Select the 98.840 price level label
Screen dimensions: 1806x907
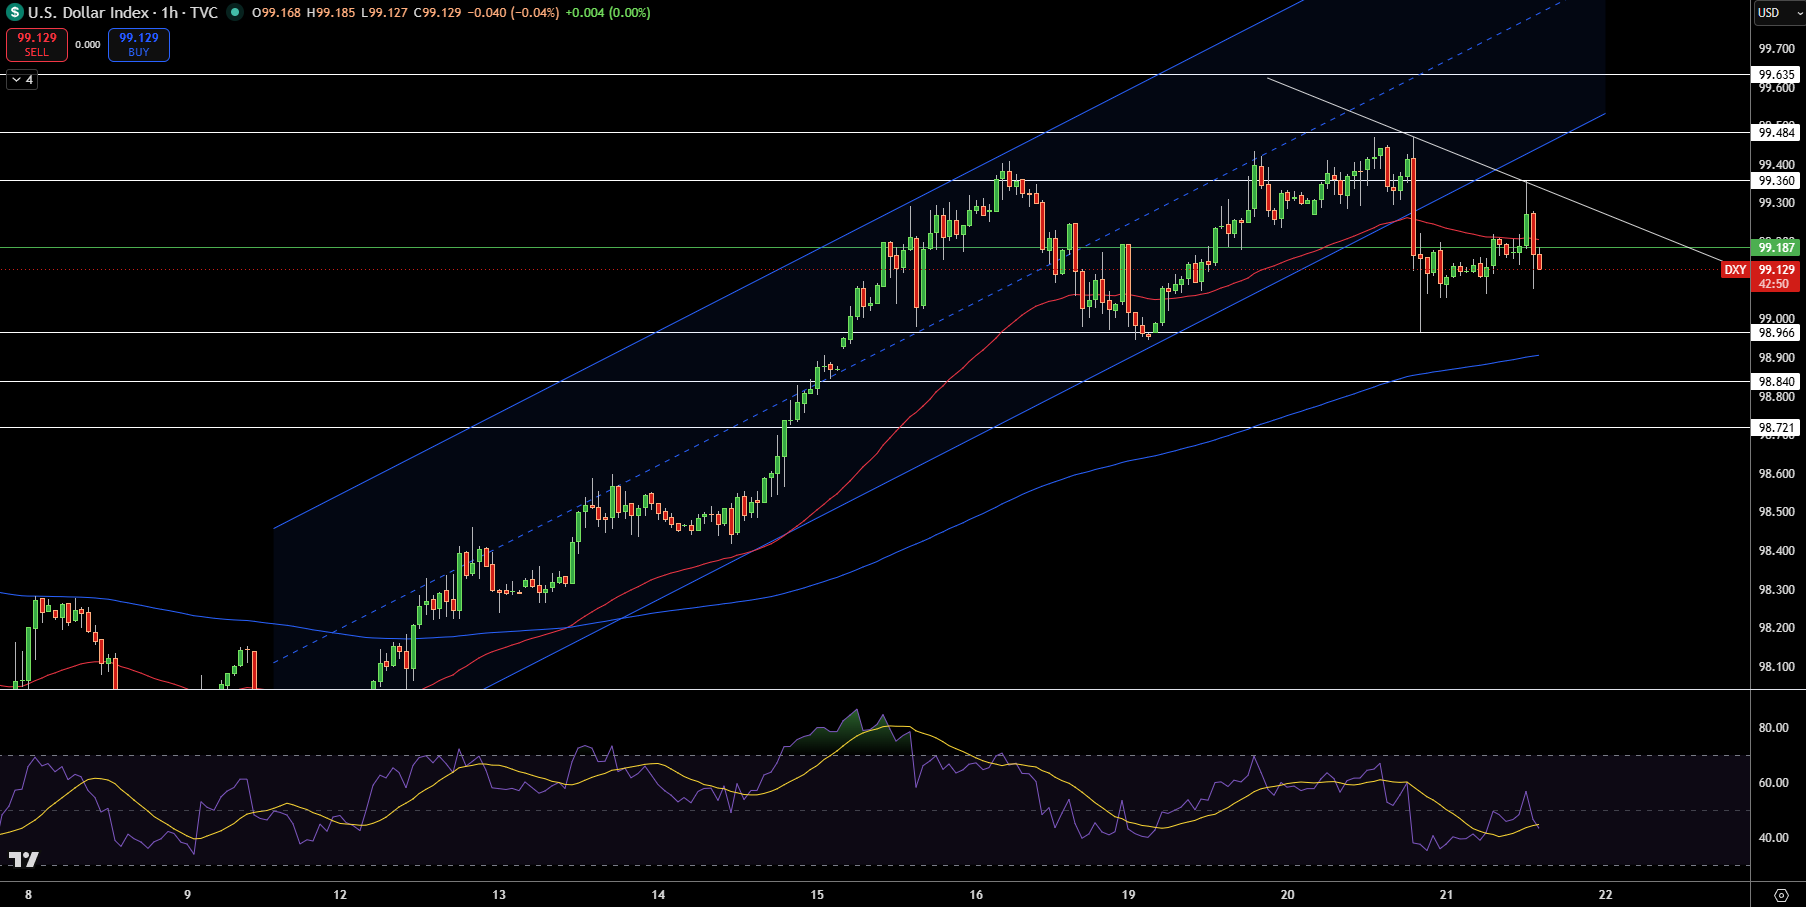coord(1776,382)
